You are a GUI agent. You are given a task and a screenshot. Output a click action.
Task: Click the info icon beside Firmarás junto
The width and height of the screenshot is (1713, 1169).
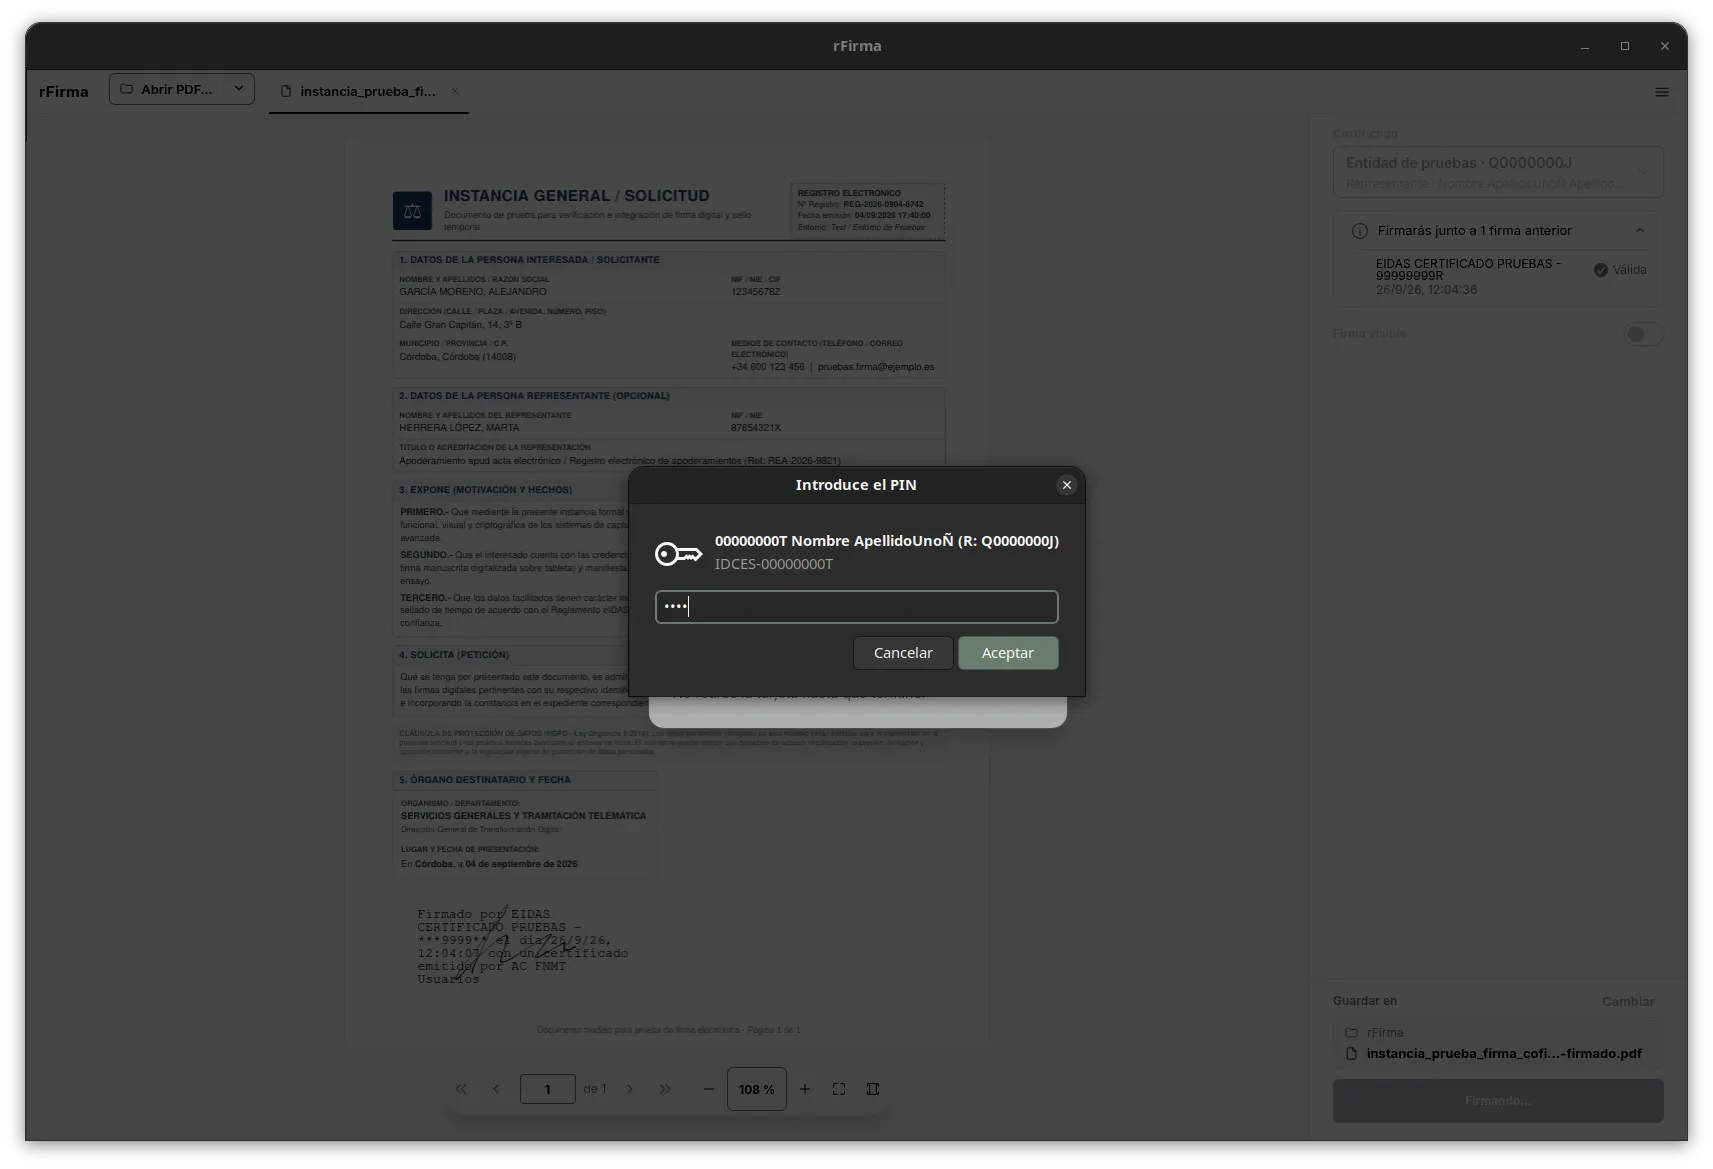click(1359, 231)
